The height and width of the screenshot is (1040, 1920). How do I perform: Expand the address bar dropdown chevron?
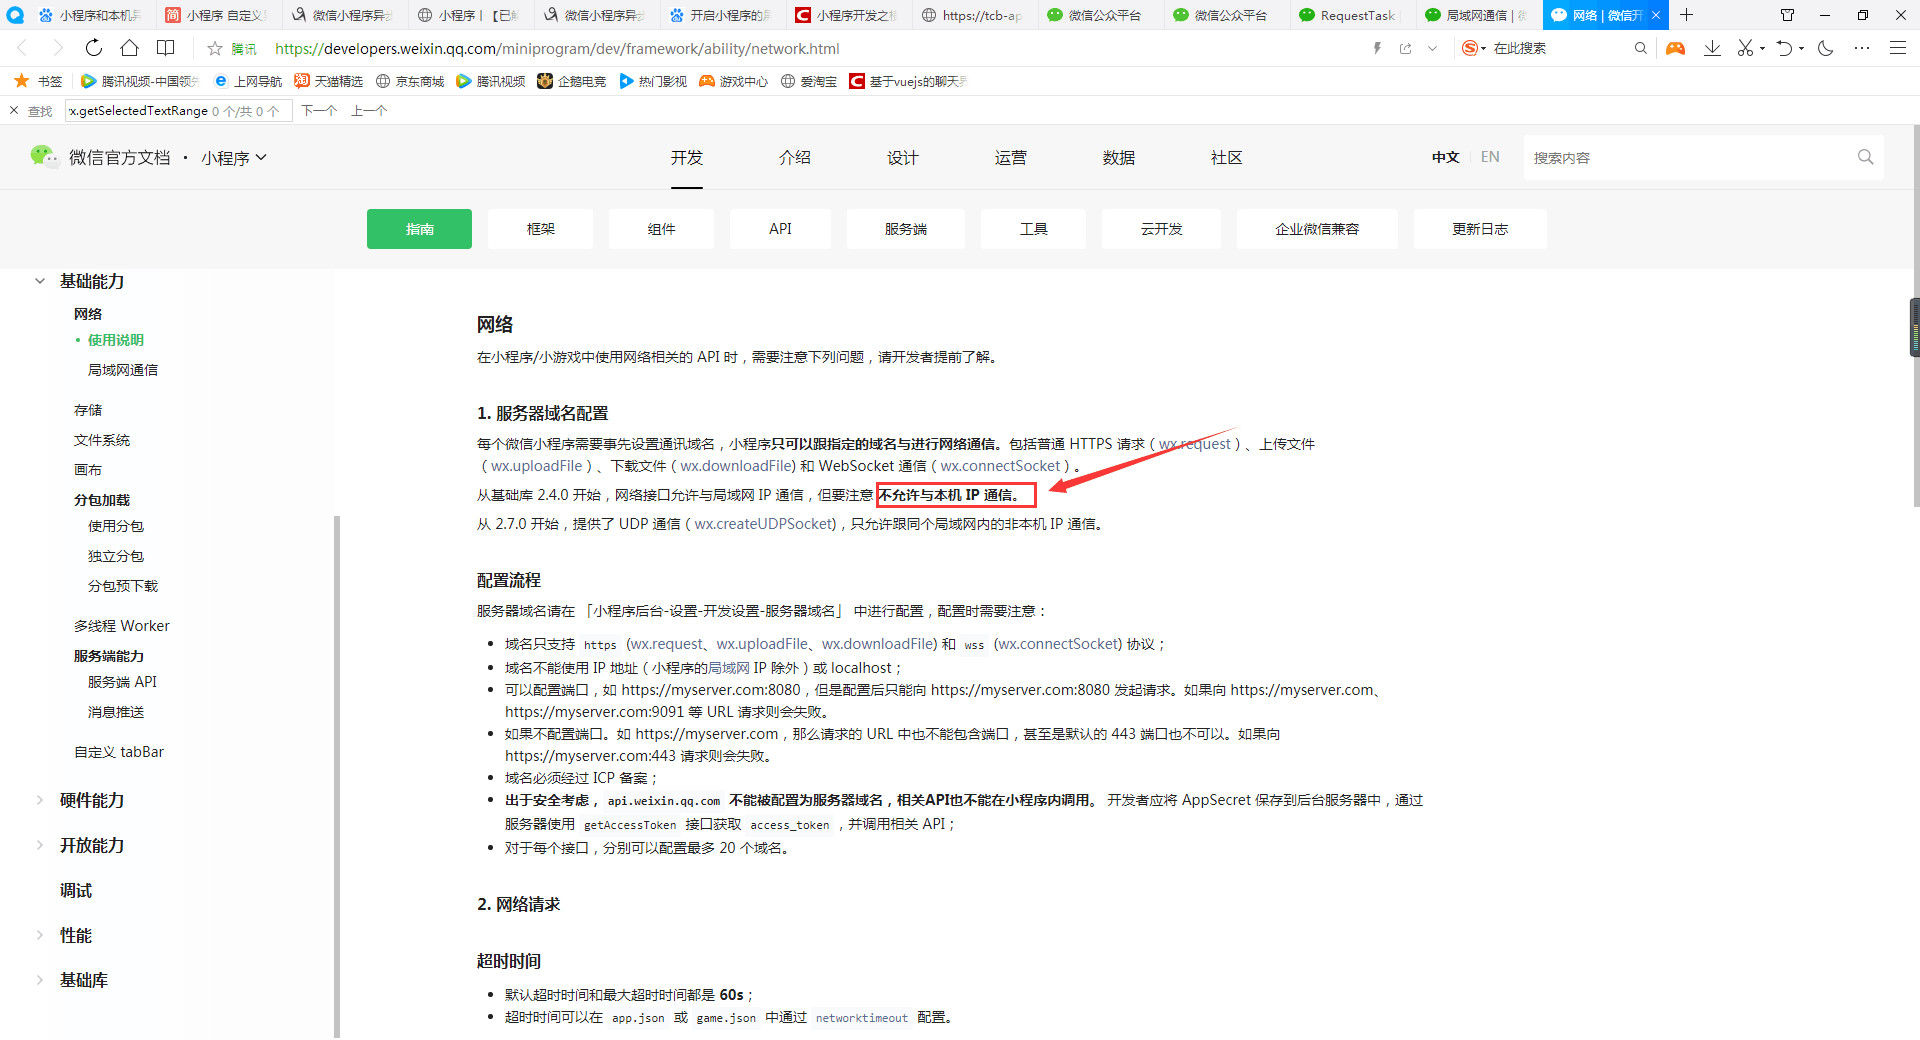(1432, 48)
